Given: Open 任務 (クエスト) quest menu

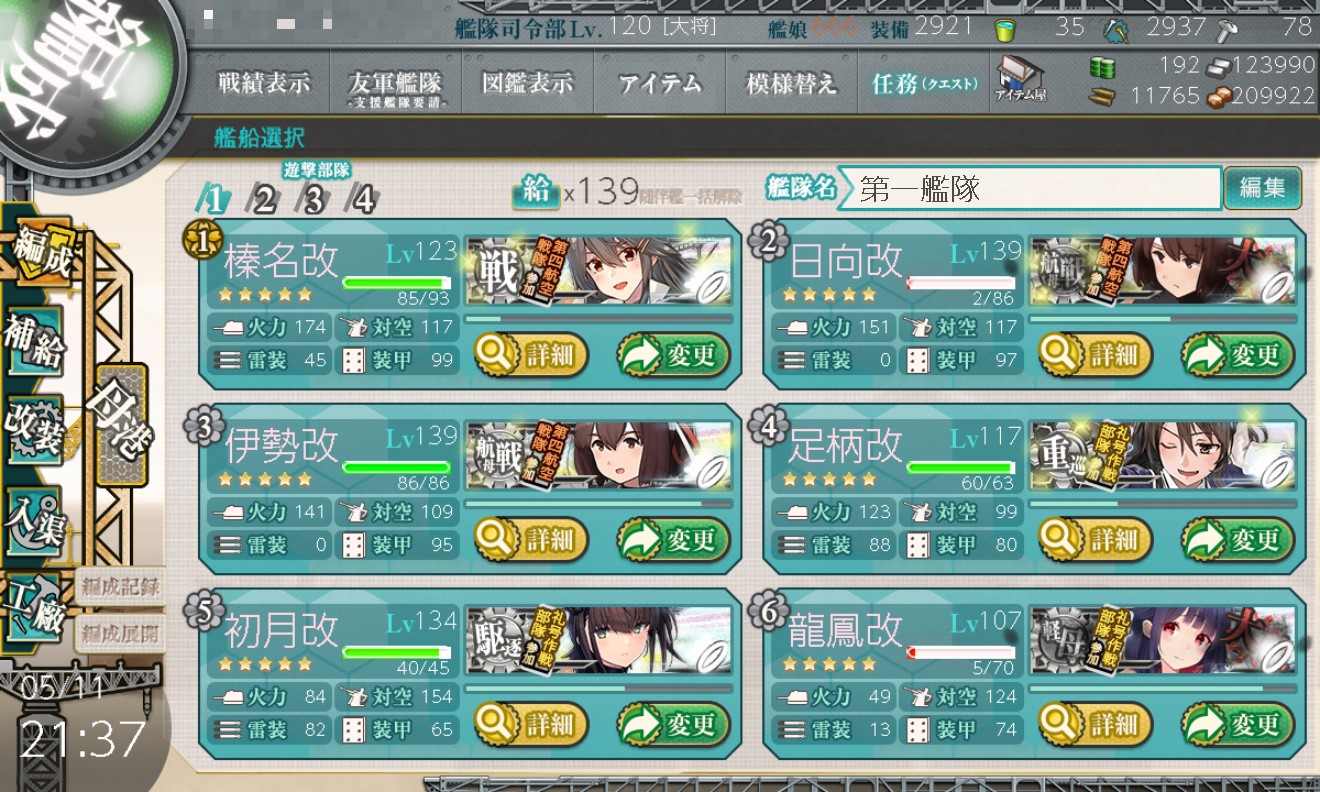Looking at the screenshot, I should 924,84.
